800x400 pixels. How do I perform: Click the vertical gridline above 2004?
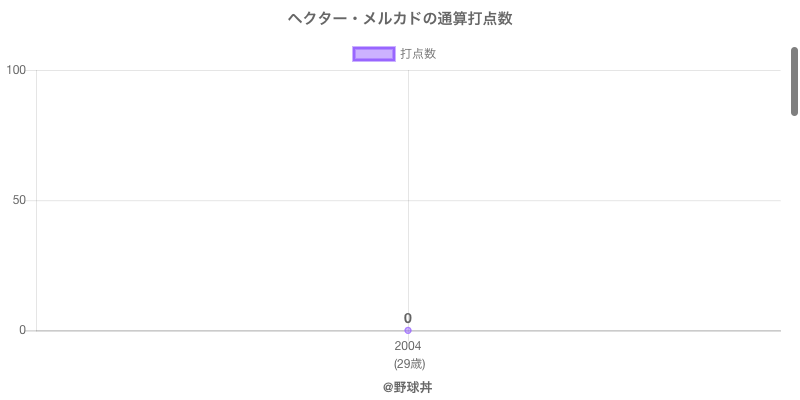[x=408, y=150]
